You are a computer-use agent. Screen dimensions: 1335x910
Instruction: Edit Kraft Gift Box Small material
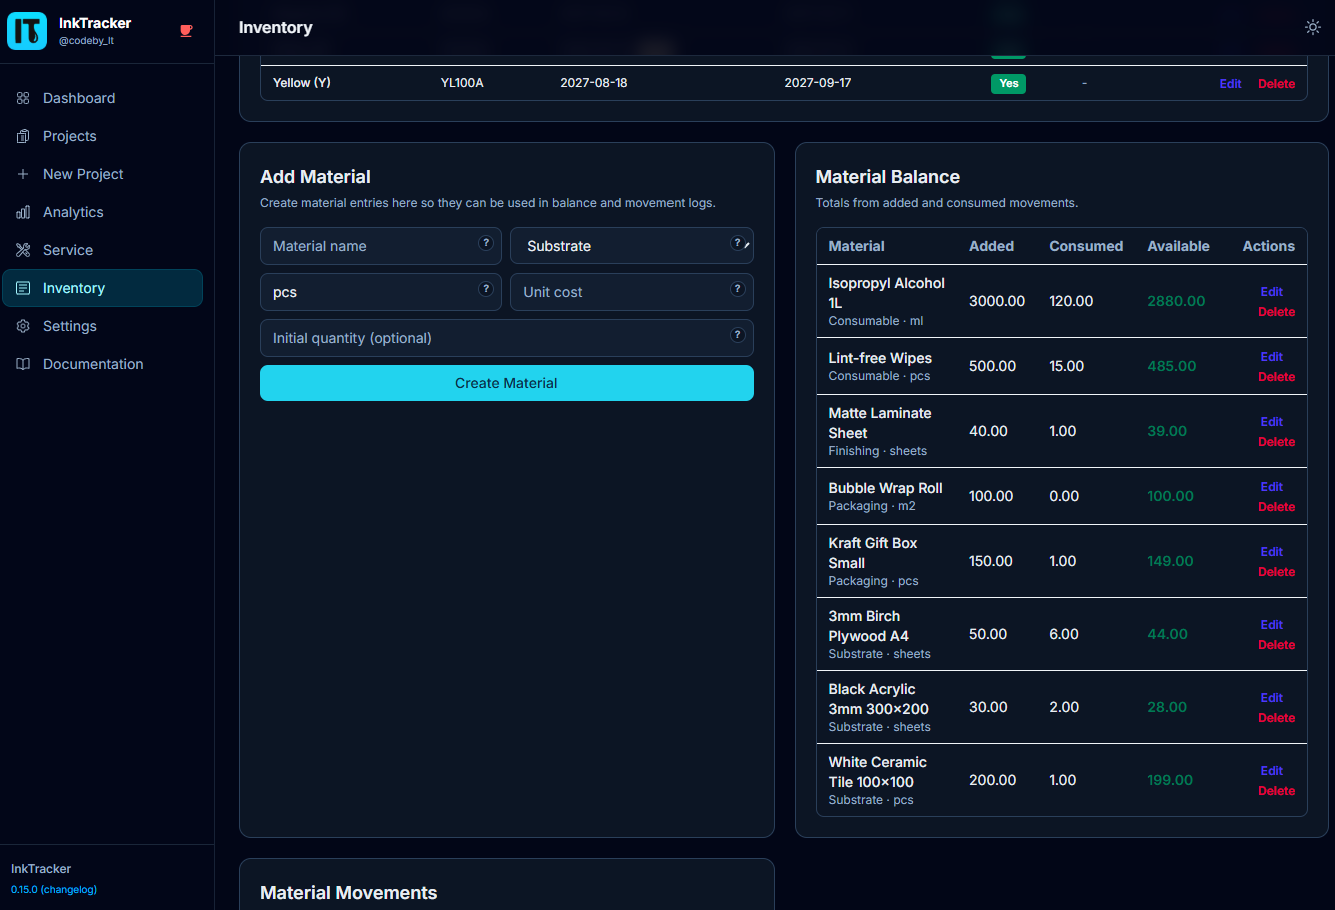(1272, 552)
